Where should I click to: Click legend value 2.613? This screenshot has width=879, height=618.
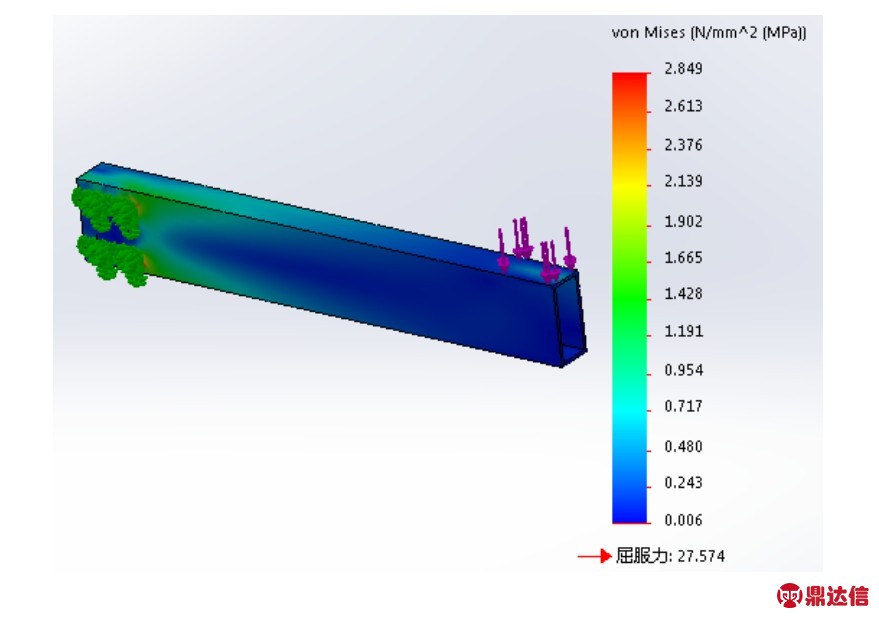coord(683,106)
